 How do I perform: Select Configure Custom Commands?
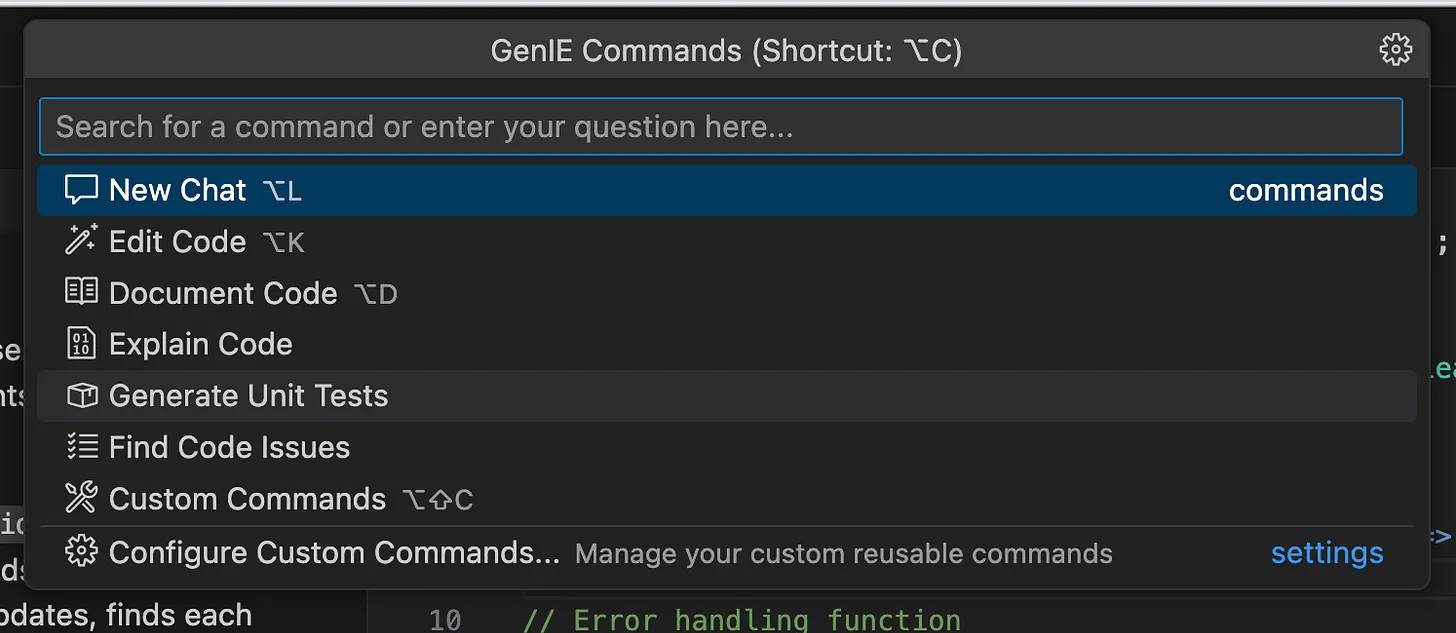(336, 551)
